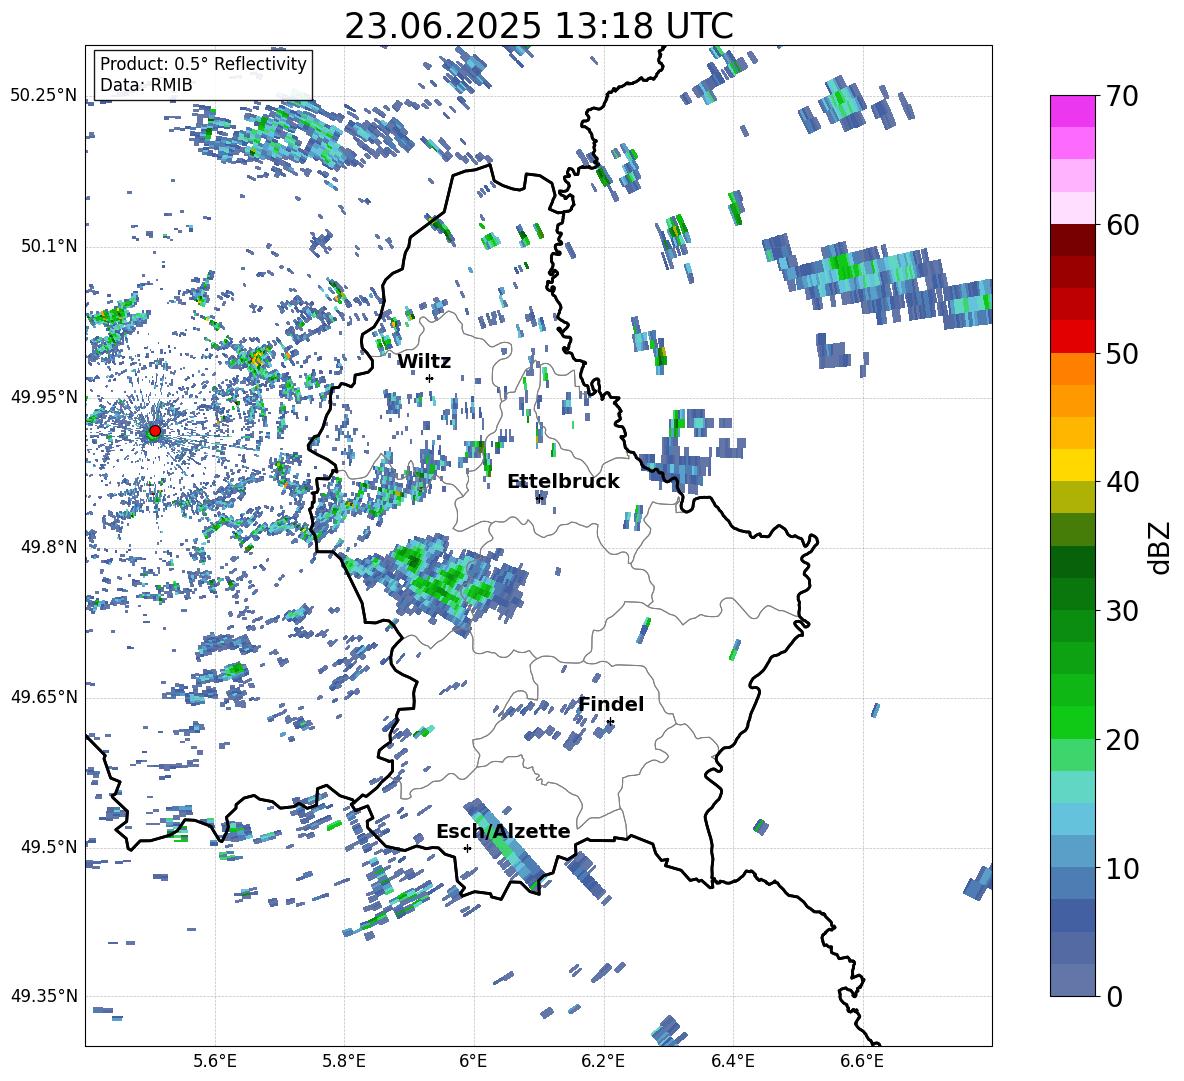The width and height of the screenshot is (1184, 1081).
Task: Click the red radar site marker
Action: pyautogui.click(x=155, y=430)
